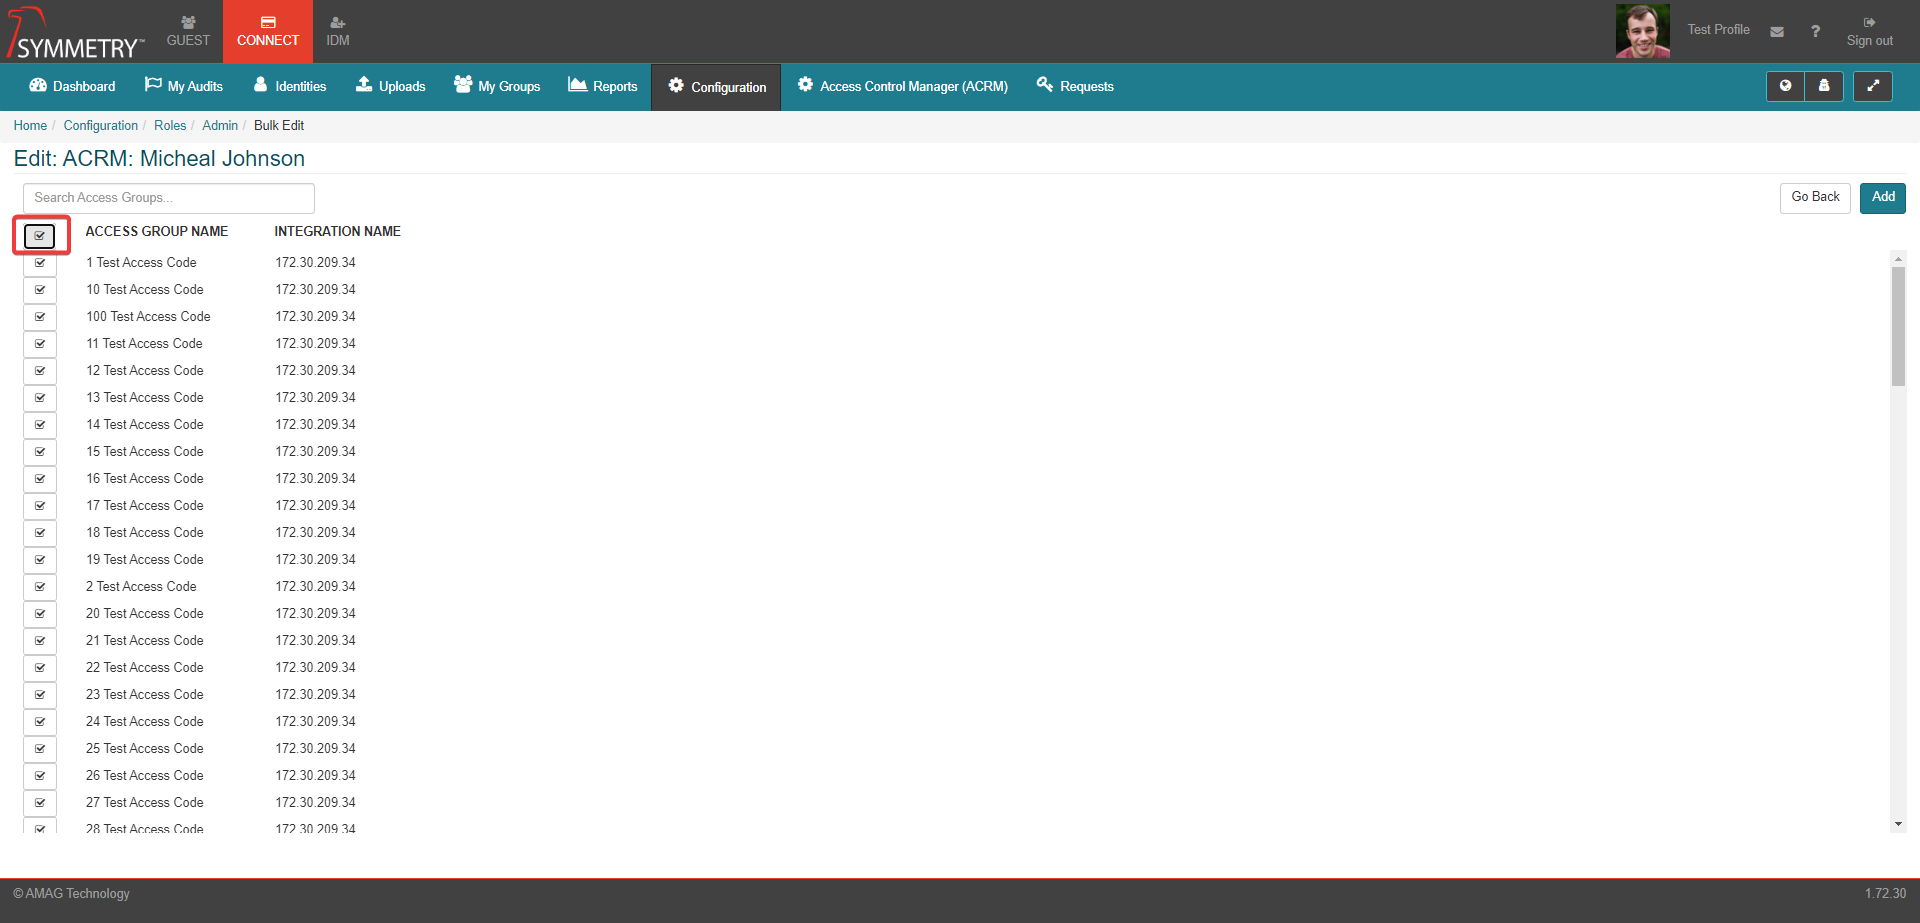Open the GUEST module

tap(188, 31)
